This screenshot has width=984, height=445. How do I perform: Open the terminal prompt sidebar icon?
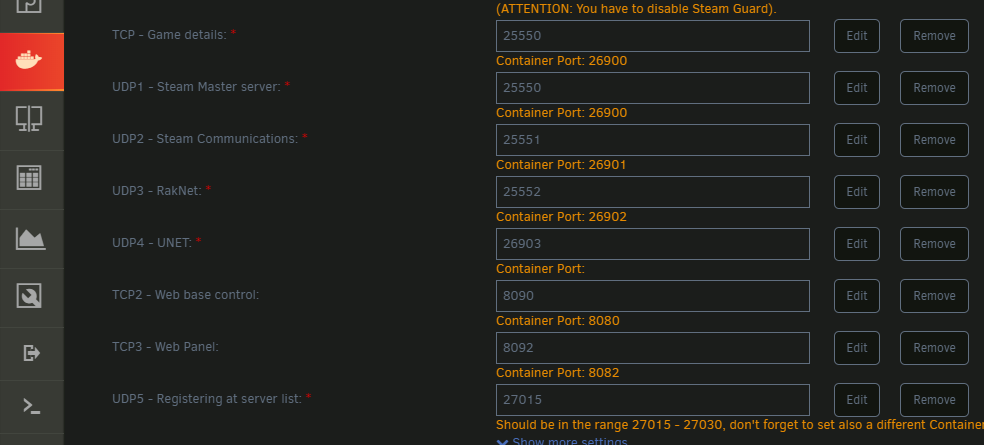point(31,406)
